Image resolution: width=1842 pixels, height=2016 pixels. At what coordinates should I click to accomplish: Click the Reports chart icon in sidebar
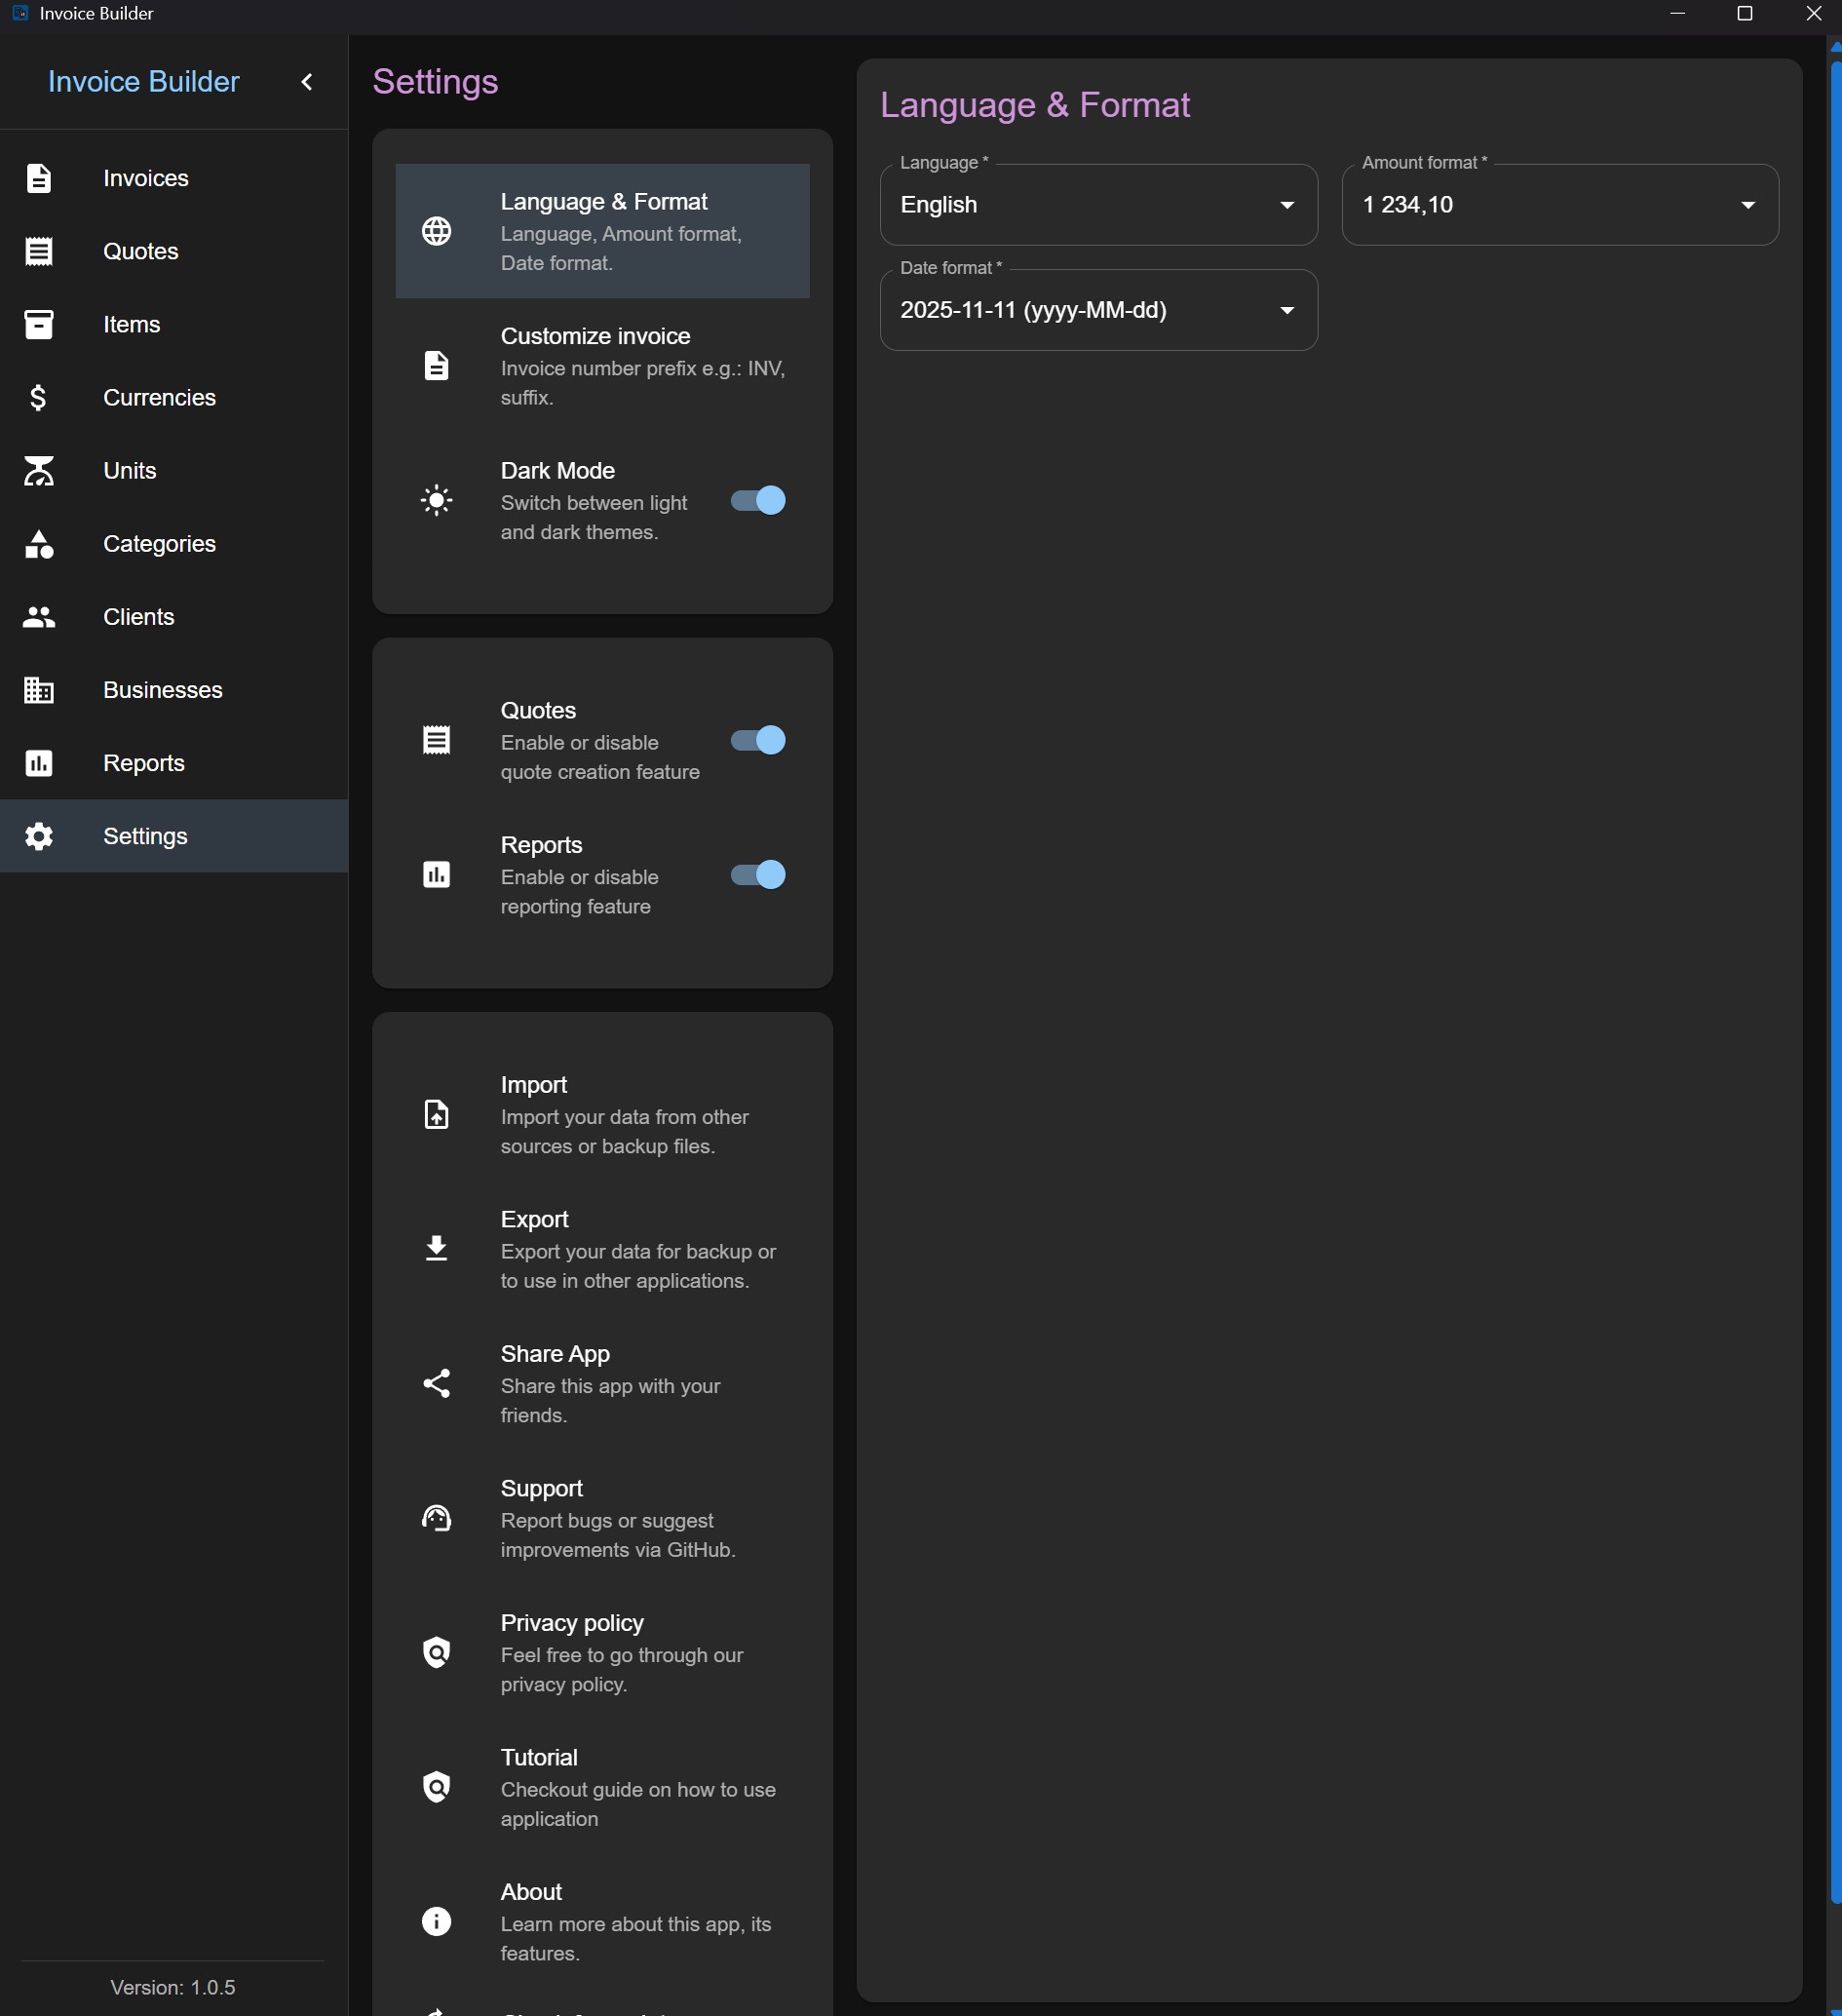[x=38, y=763]
